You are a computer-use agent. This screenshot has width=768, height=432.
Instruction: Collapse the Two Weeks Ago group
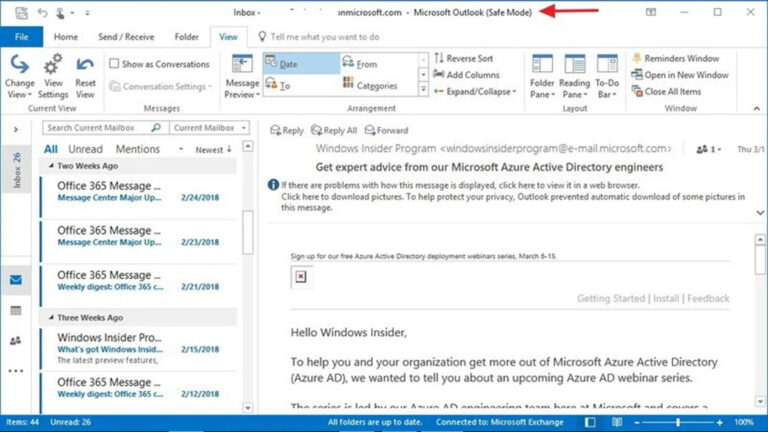click(51, 166)
